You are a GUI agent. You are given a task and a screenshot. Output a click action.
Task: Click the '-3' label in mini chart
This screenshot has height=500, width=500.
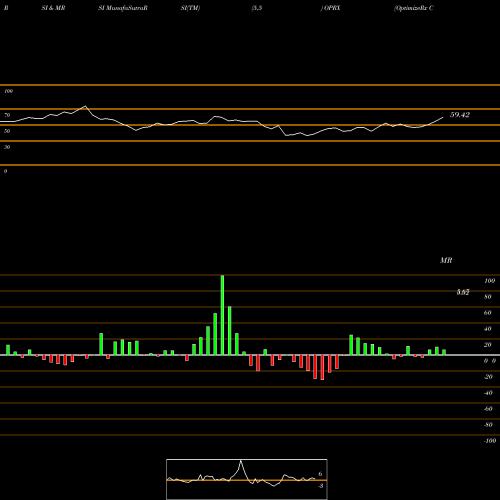[x=320, y=486]
